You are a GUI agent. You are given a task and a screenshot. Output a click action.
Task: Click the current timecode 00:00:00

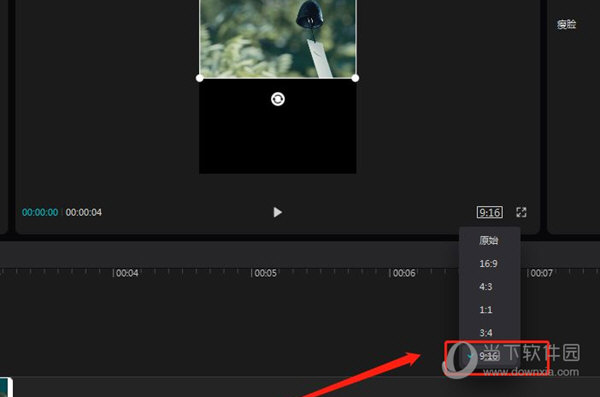click(x=40, y=212)
